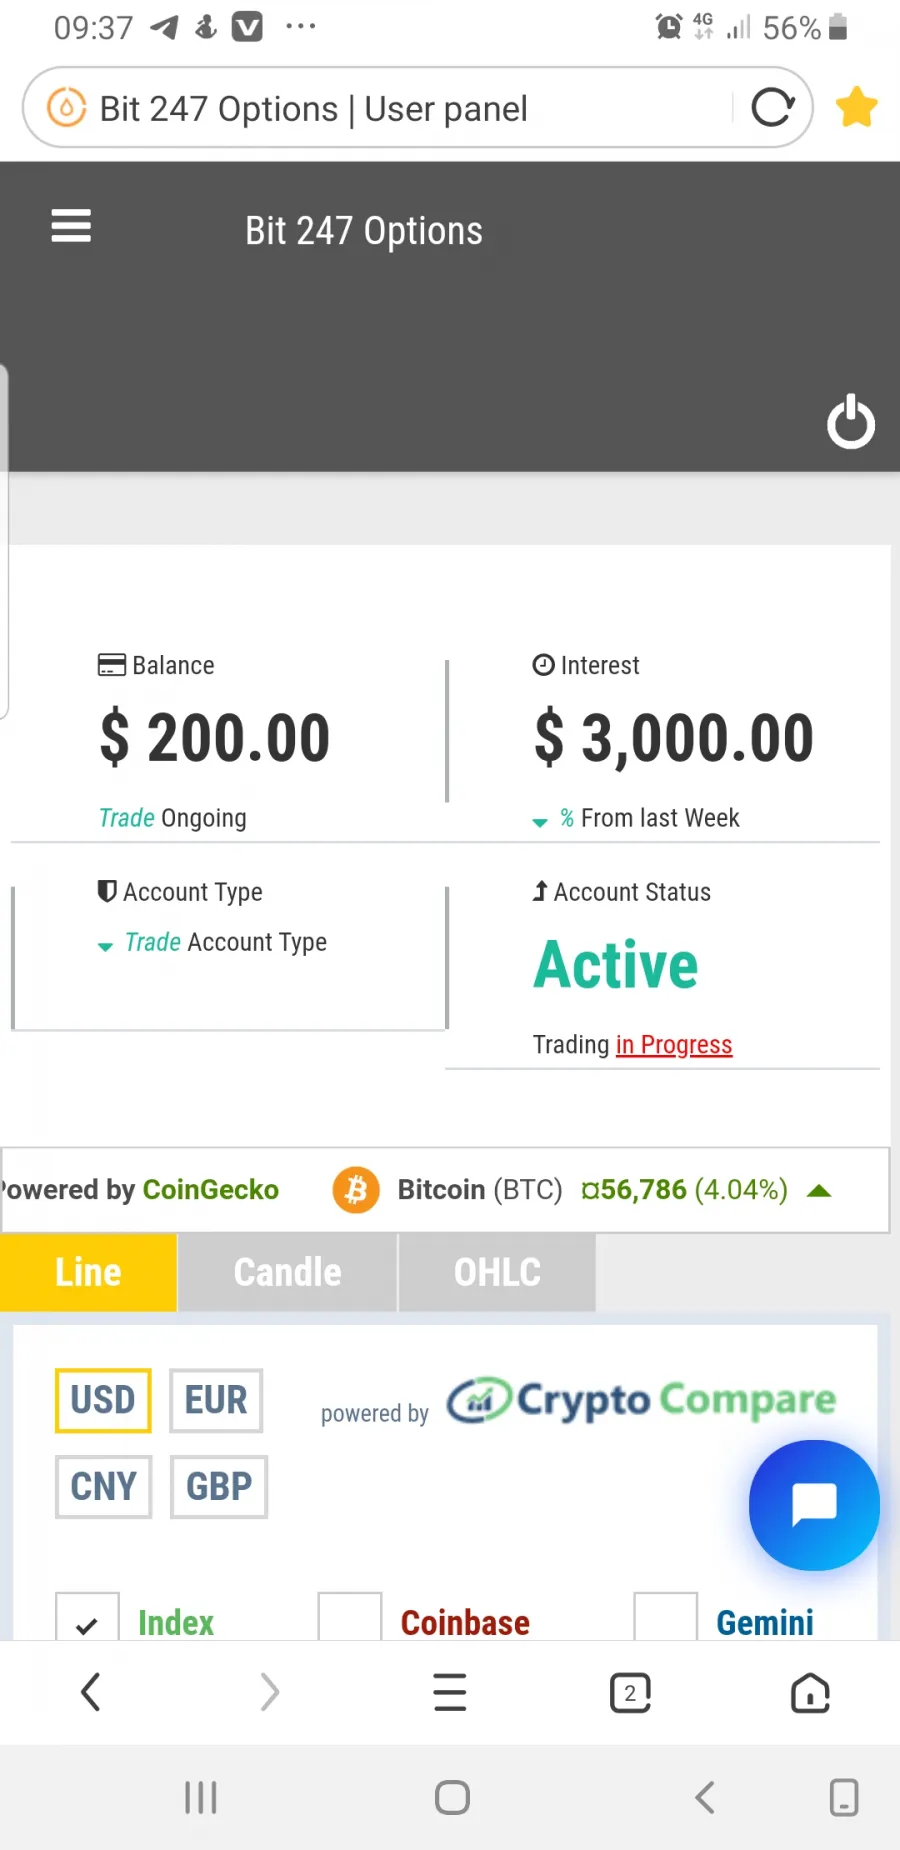900x1850 pixels.
Task: Open the browser tabs counter icon
Action: click(630, 1693)
